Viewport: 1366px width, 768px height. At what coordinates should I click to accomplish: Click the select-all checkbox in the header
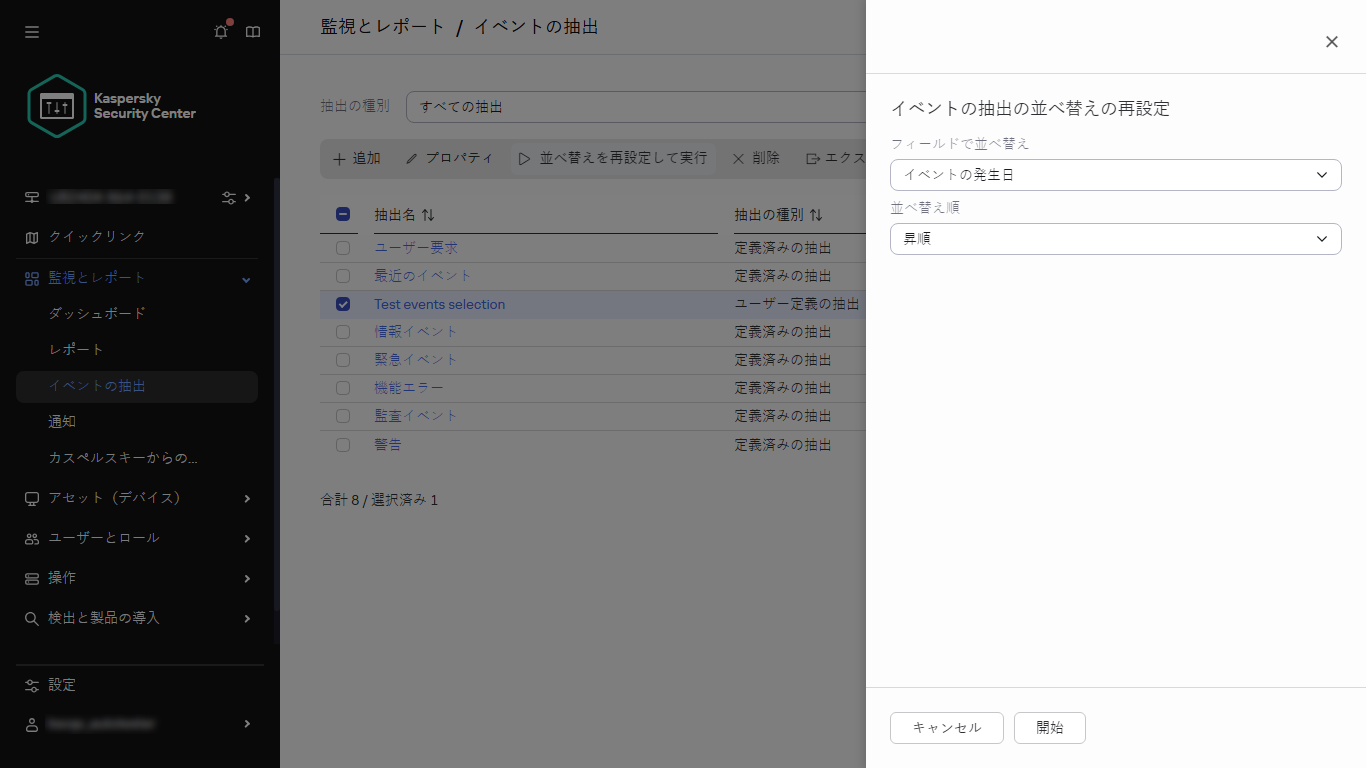click(x=343, y=214)
